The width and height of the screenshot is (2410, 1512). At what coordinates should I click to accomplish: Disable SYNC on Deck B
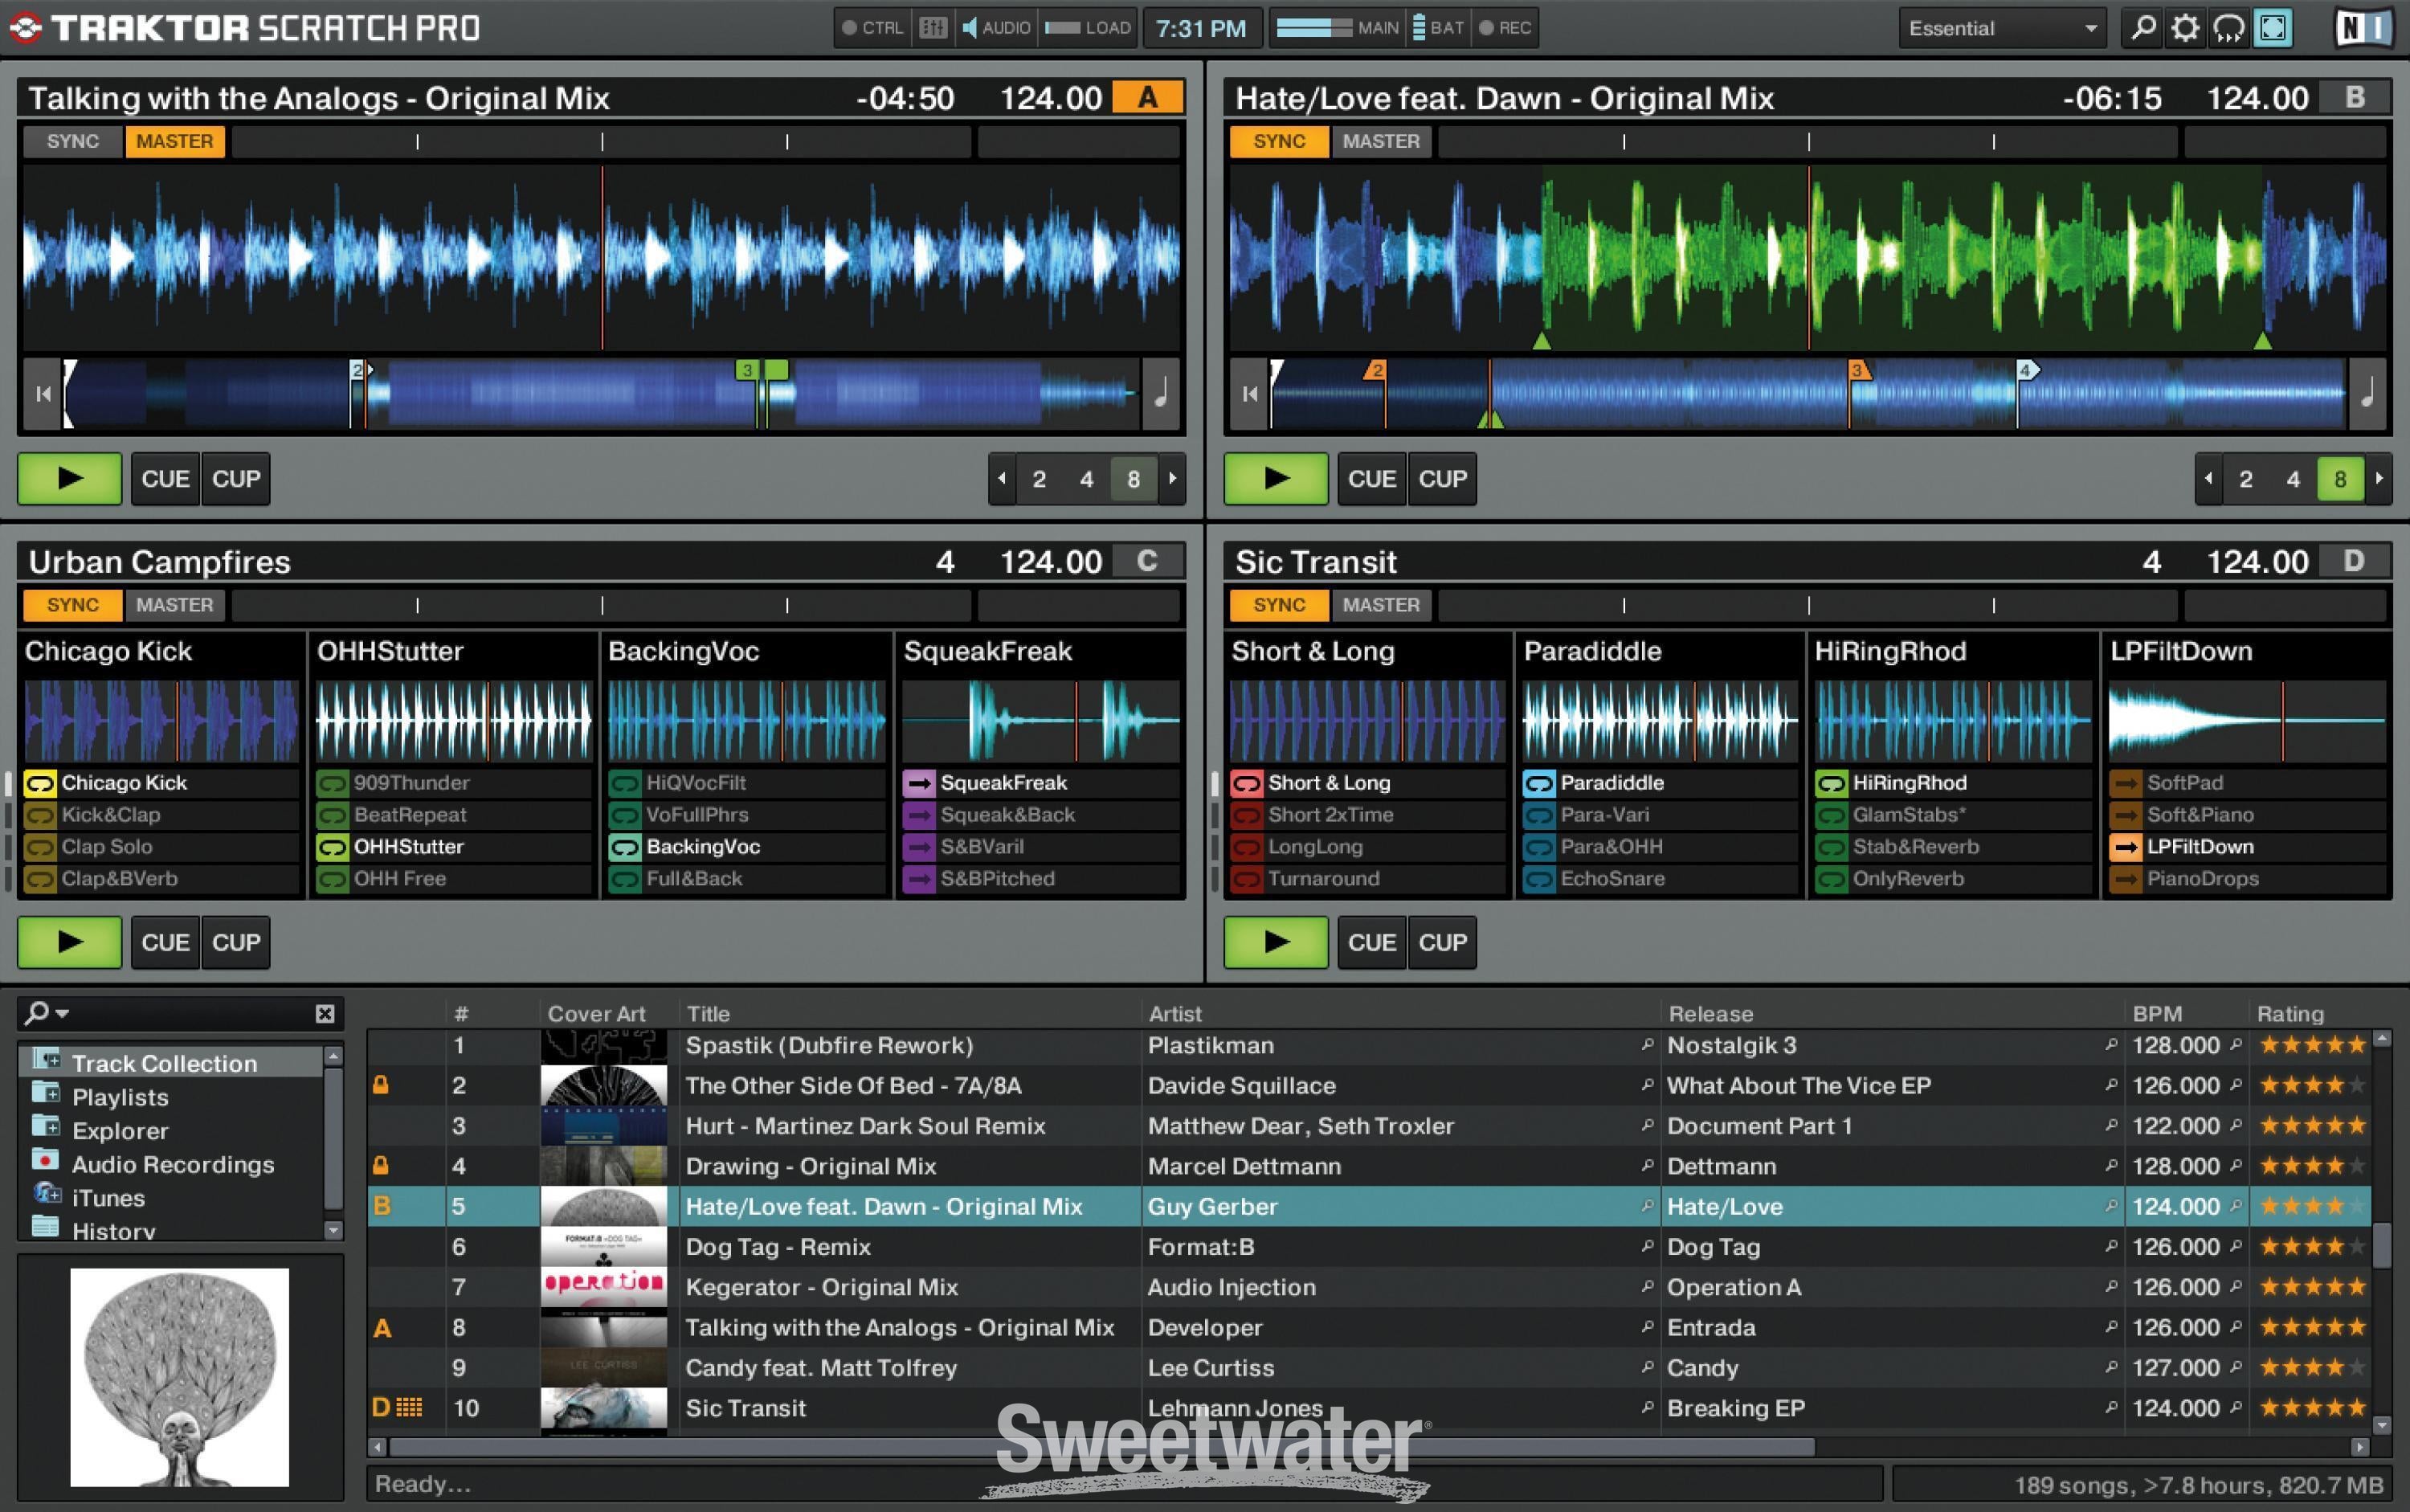(1279, 141)
